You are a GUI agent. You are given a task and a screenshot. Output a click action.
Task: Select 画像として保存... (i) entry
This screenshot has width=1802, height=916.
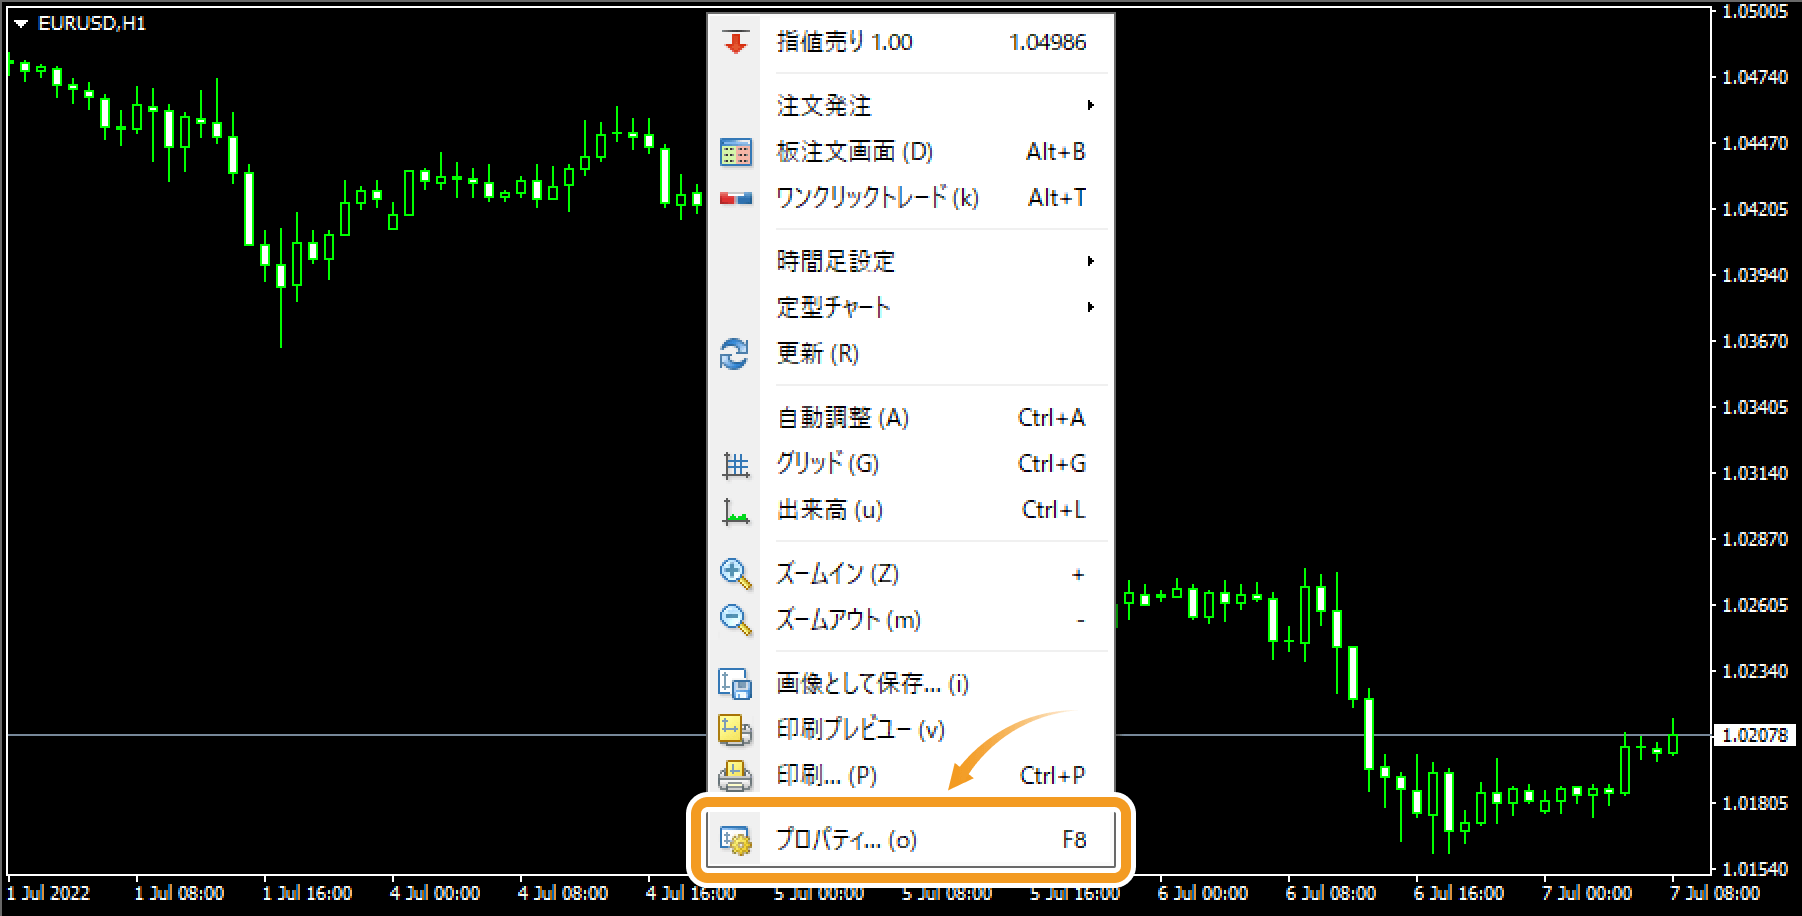point(911,684)
